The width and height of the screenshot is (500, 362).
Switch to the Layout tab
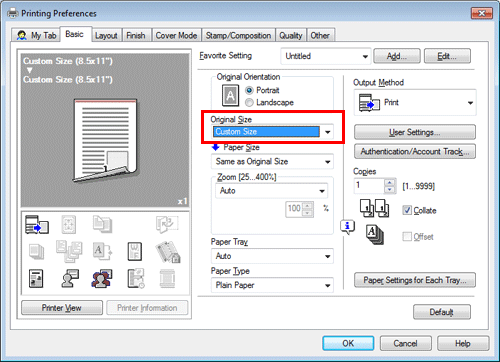[106, 35]
